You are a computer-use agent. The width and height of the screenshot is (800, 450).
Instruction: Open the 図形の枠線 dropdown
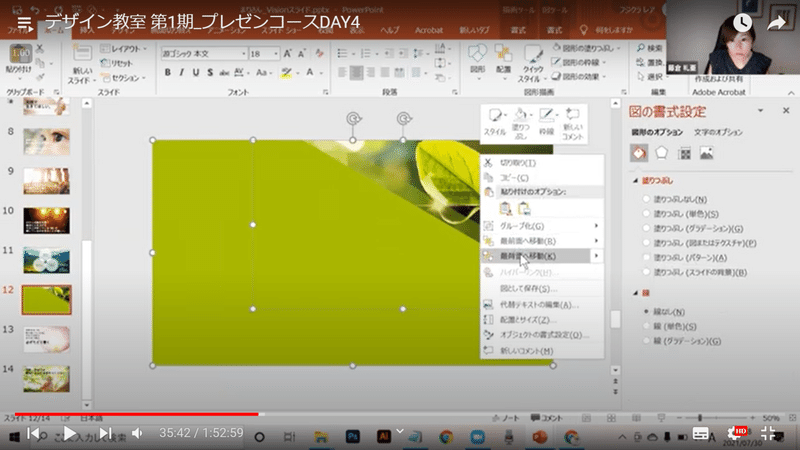pos(579,62)
